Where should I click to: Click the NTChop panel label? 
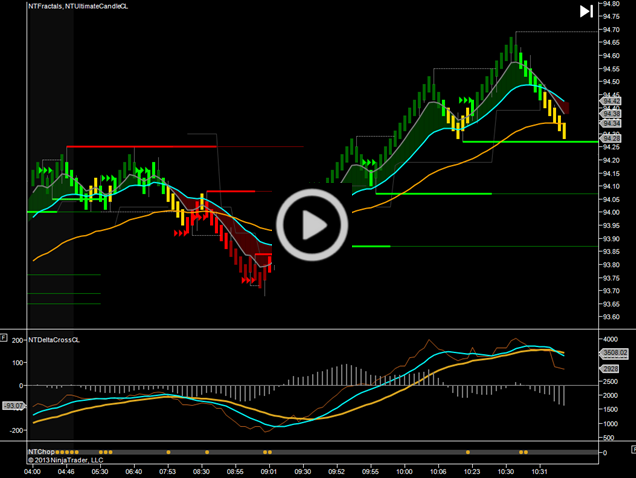click(44, 452)
